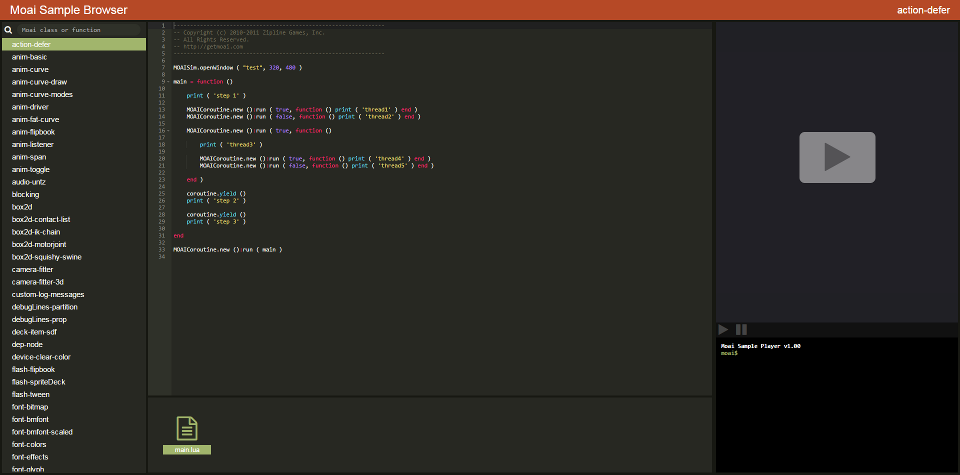Open the font-bmfont-scaled sample
The width and height of the screenshot is (960, 475).
click(x=74, y=432)
